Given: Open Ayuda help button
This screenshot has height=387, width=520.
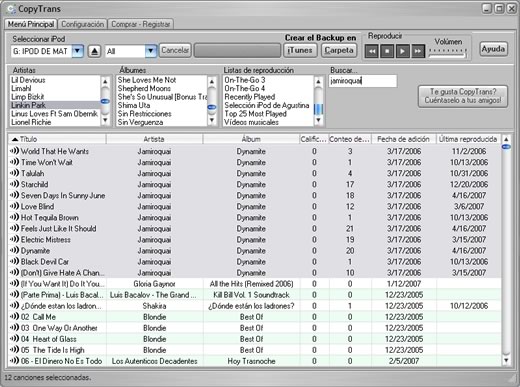Looking at the screenshot, I should pos(493,49).
